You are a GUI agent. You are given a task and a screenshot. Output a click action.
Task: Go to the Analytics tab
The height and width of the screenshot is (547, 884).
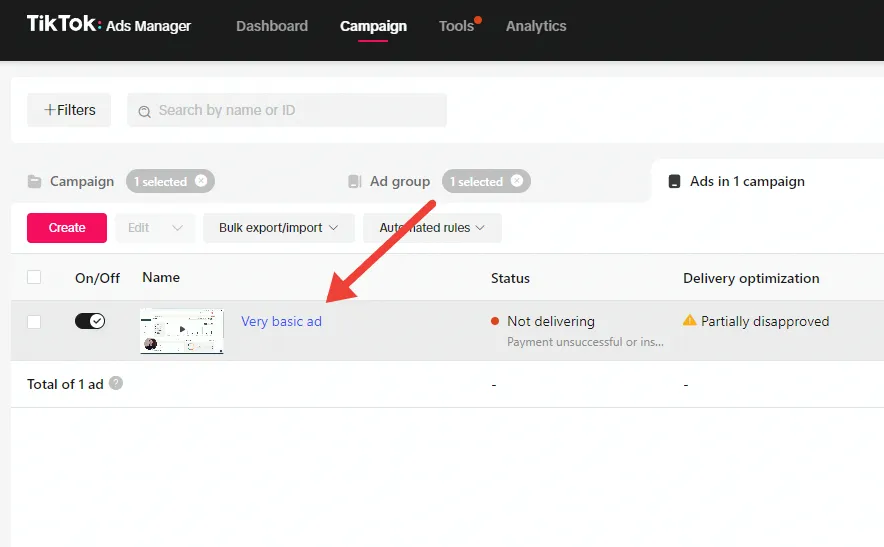(x=536, y=26)
